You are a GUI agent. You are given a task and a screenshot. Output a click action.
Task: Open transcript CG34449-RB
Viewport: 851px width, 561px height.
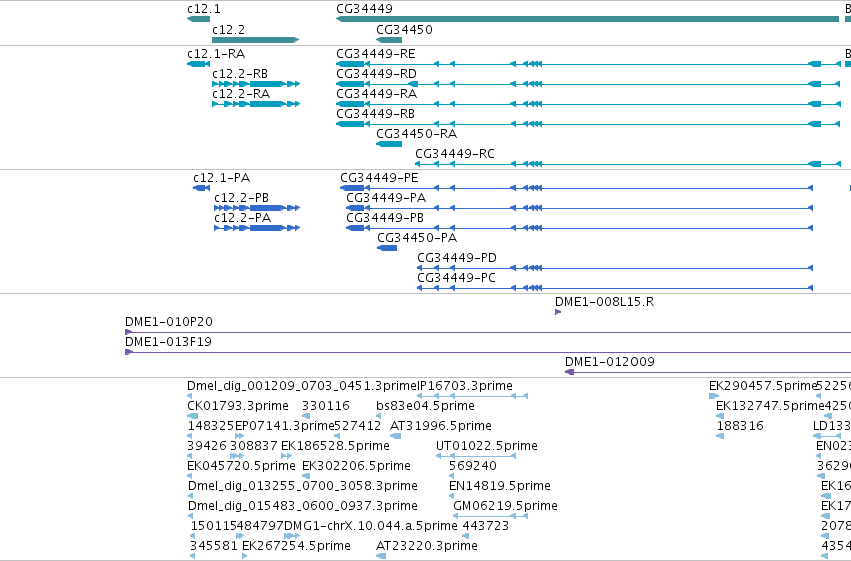[x=588, y=124]
